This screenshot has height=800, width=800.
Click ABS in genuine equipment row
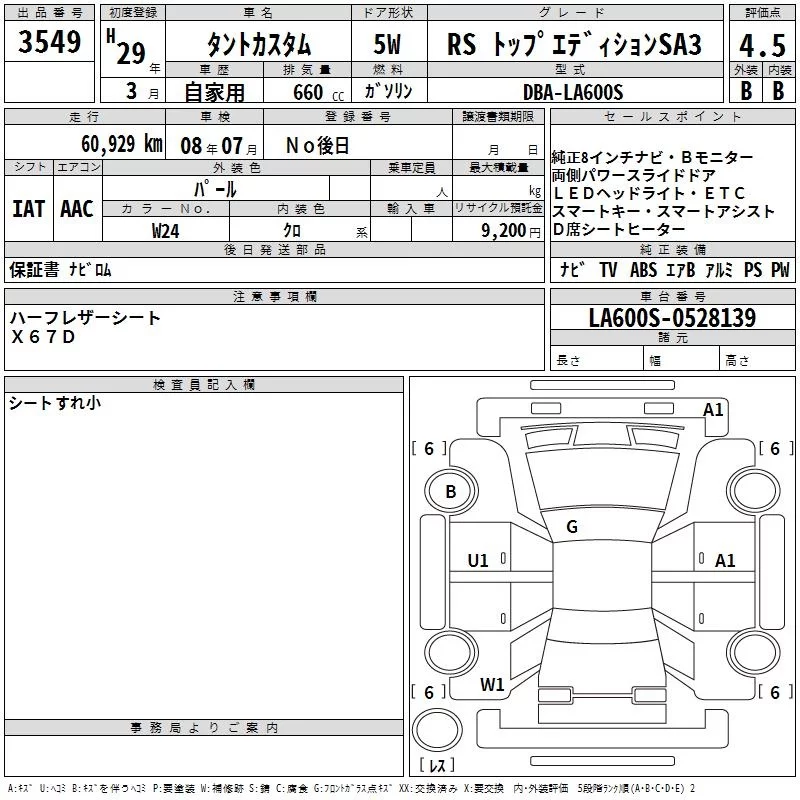coord(643,269)
